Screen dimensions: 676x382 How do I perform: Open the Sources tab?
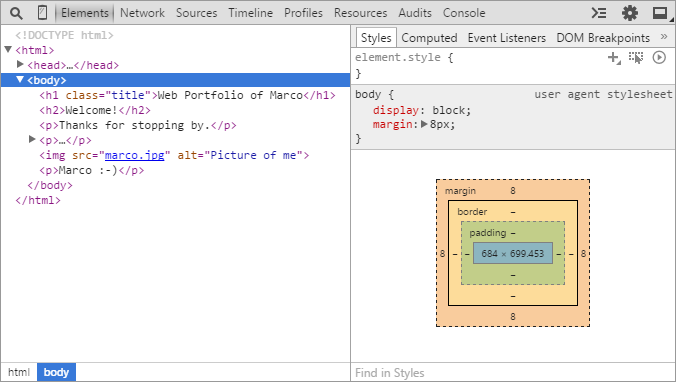pos(196,13)
